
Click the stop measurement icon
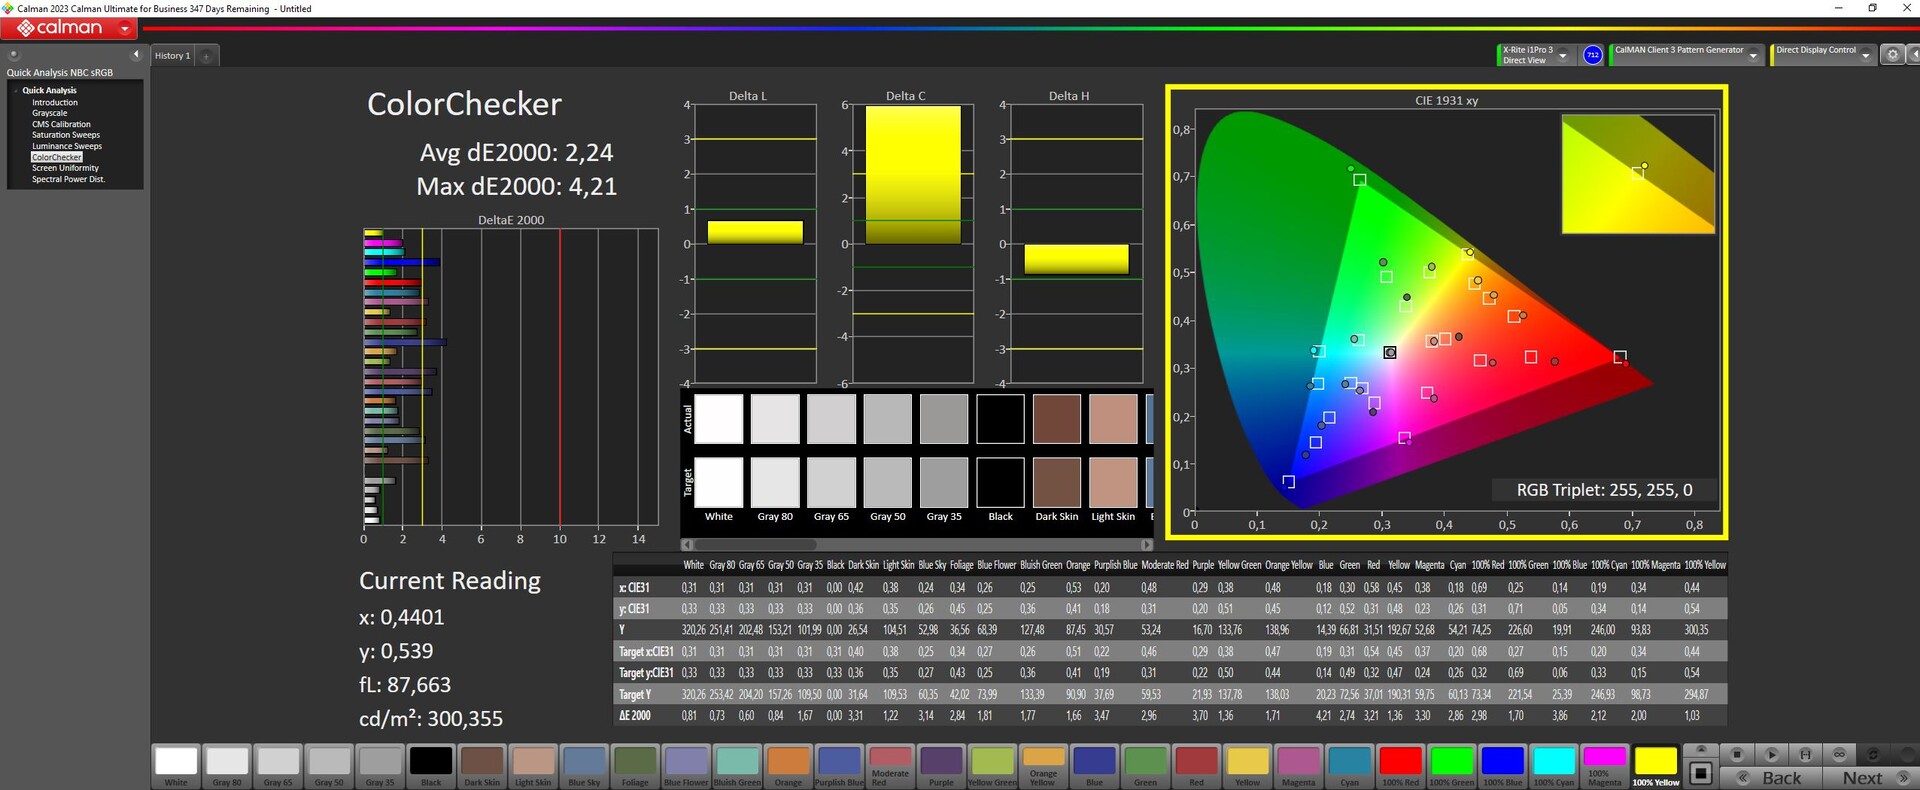click(x=1737, y=754)
